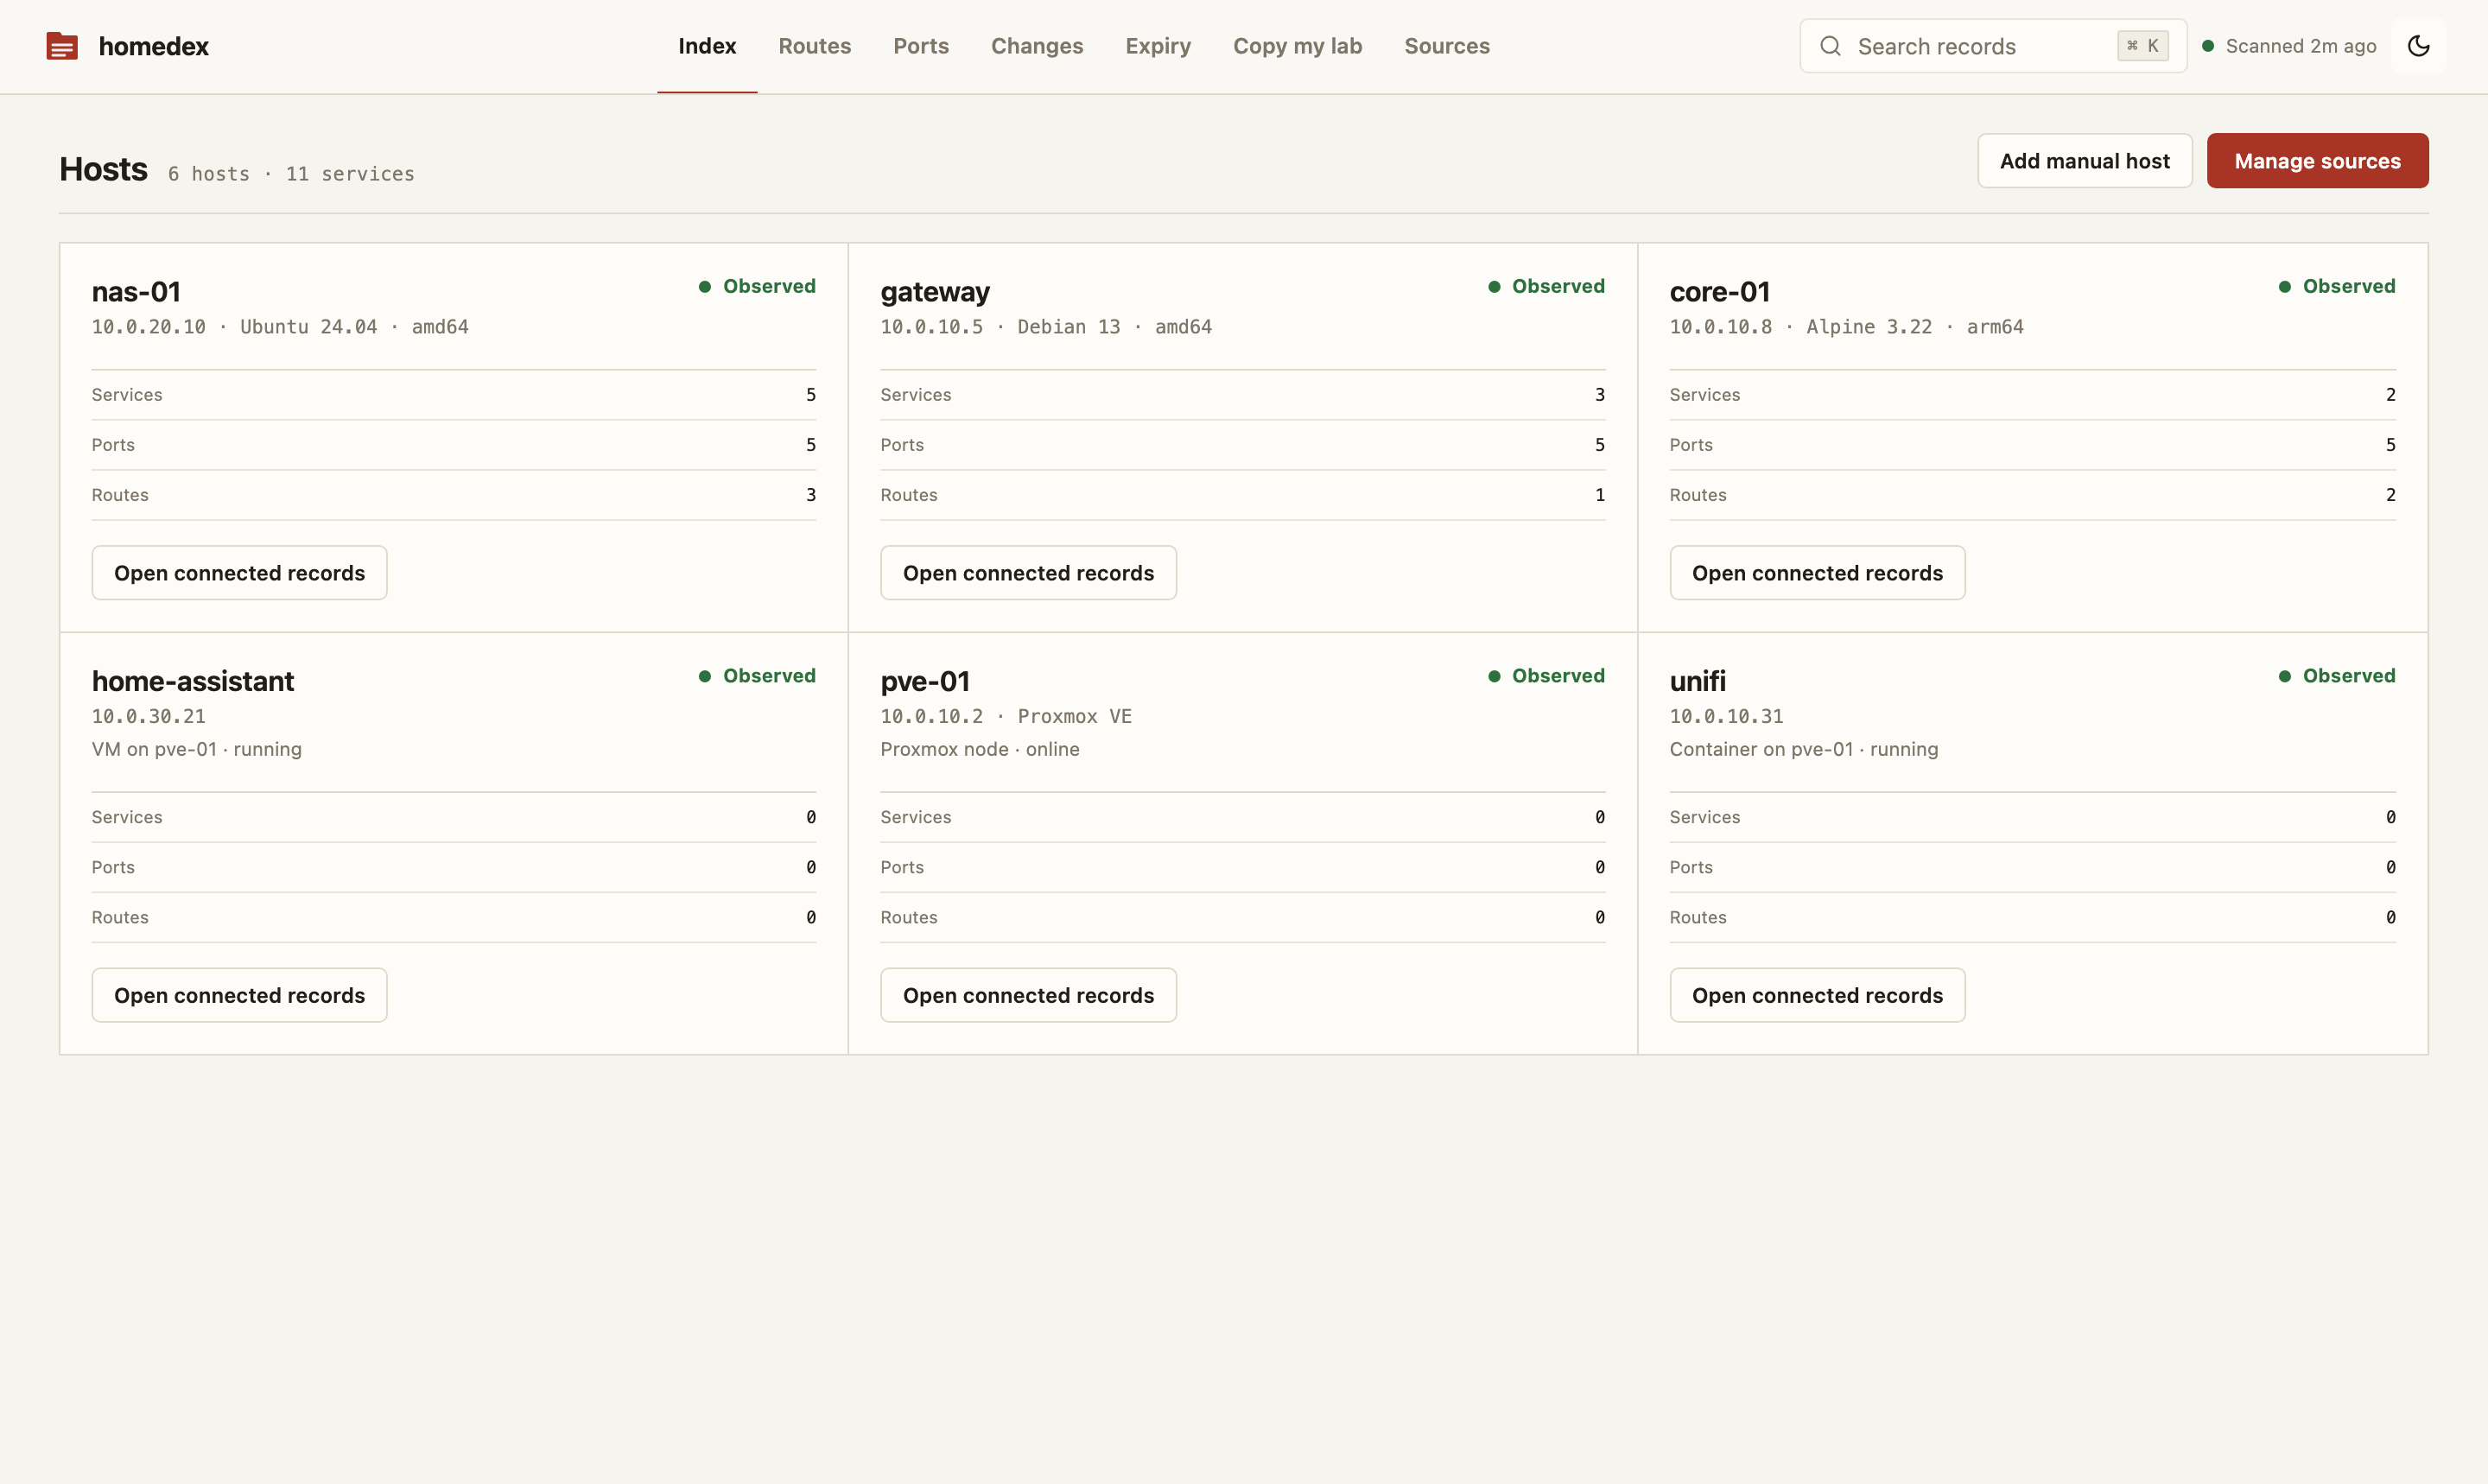Open connected records for nas-01
The image size is (2488, 1484).
[x=240, y=573]
